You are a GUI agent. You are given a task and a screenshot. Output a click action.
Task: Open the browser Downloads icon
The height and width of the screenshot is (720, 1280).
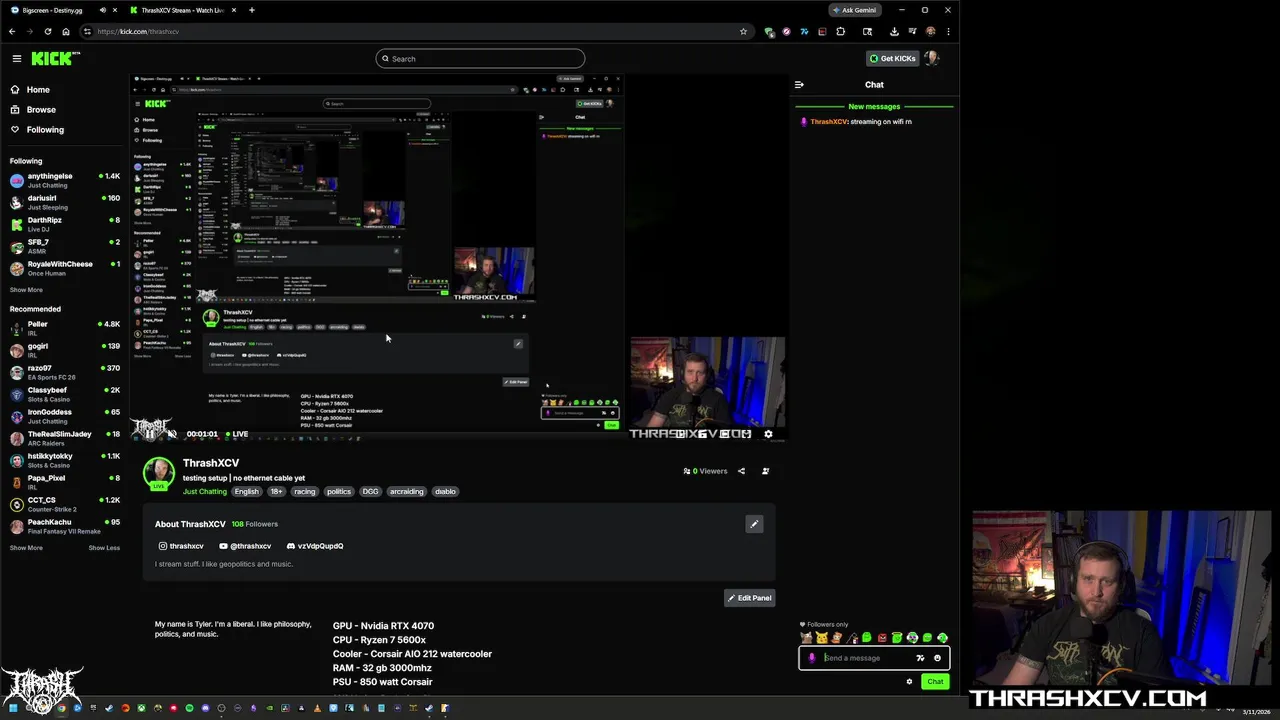pyautogui.click(x=894, y=31)
